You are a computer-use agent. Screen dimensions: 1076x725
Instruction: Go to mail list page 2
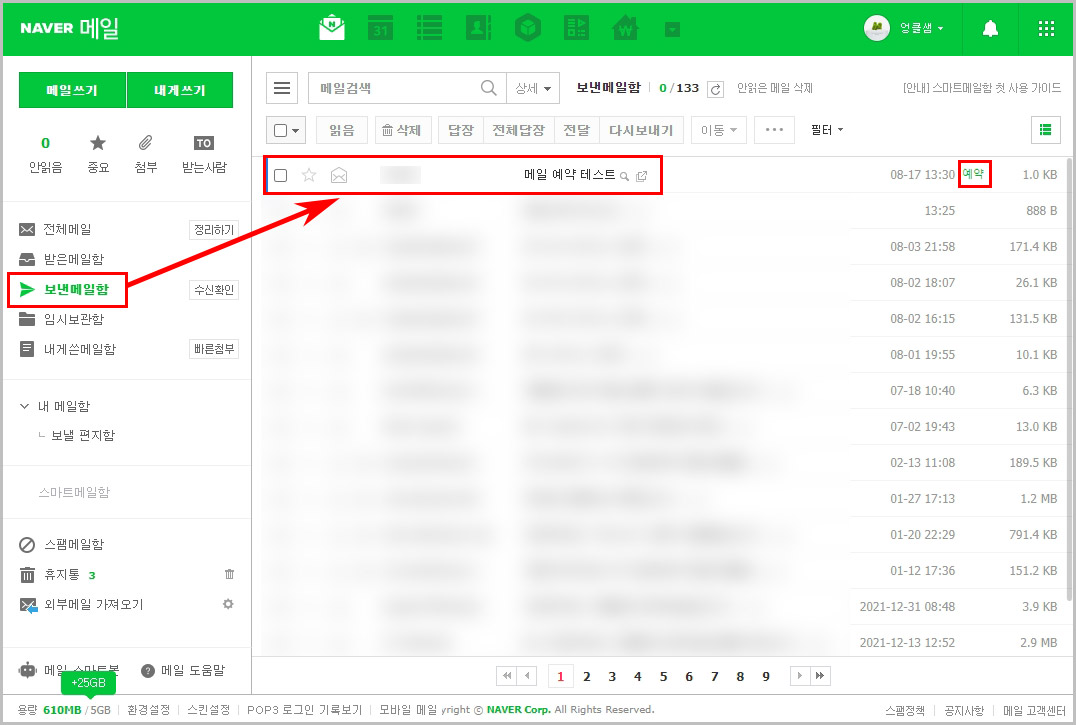click(586, 676)
